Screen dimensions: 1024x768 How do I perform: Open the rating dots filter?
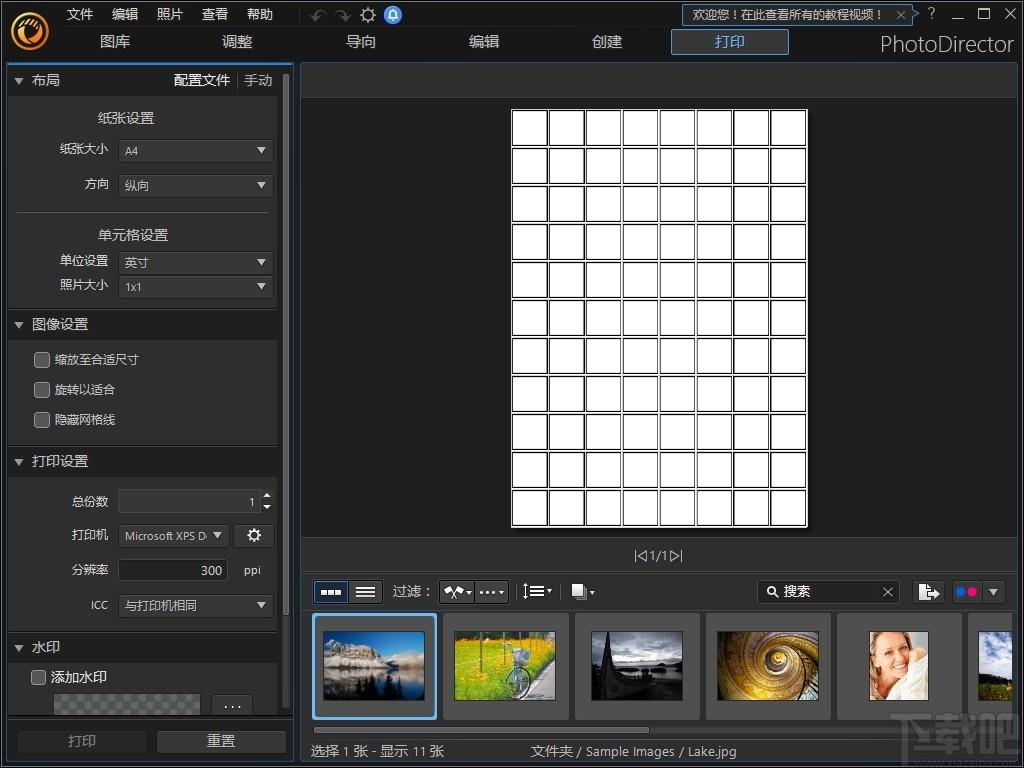point(491,592)
